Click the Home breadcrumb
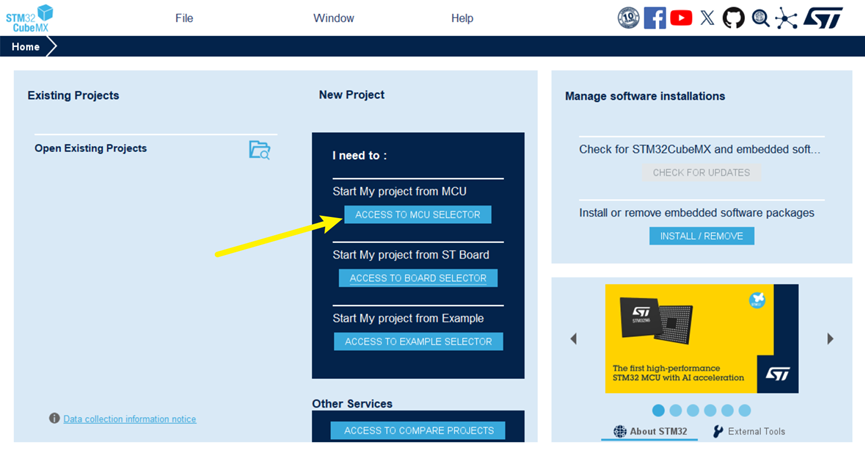Screen dimensions: 865x456 25,47
